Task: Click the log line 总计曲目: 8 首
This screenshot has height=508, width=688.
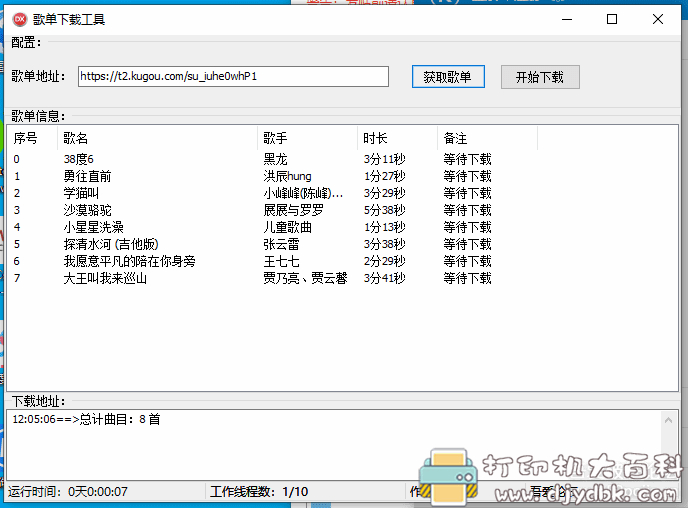Action: [x=86, y=419]
